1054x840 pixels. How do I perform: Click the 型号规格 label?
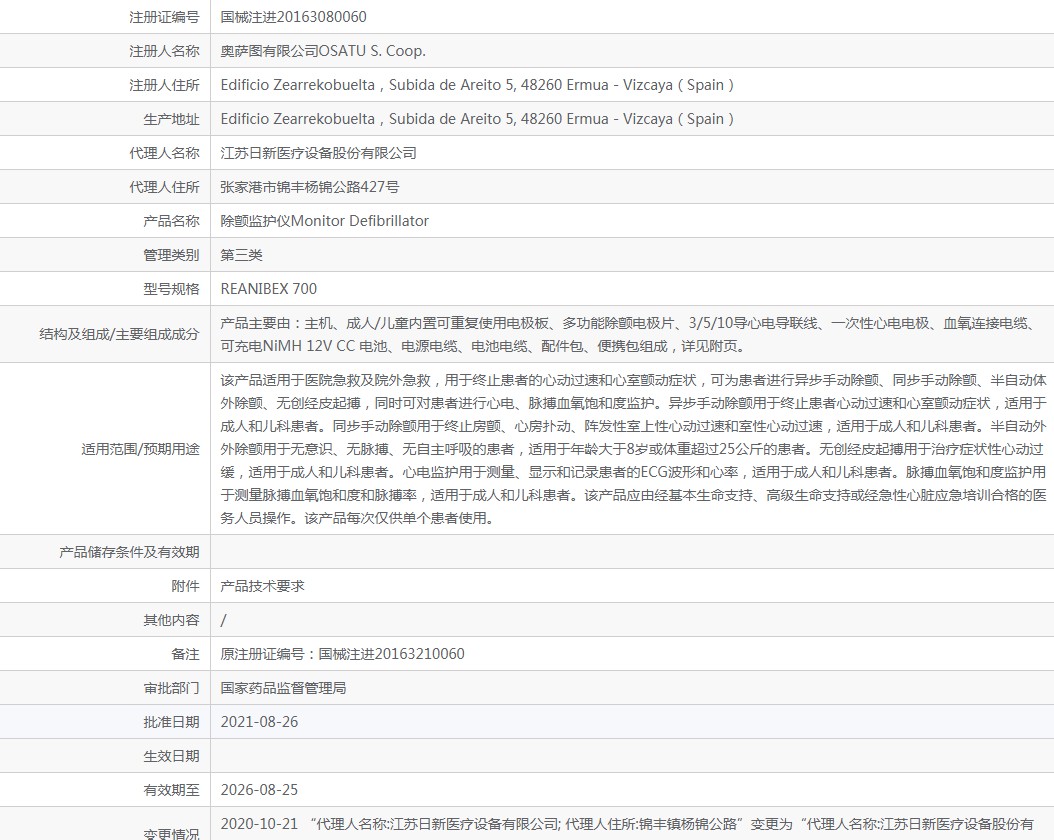click(x=171, y=289)
